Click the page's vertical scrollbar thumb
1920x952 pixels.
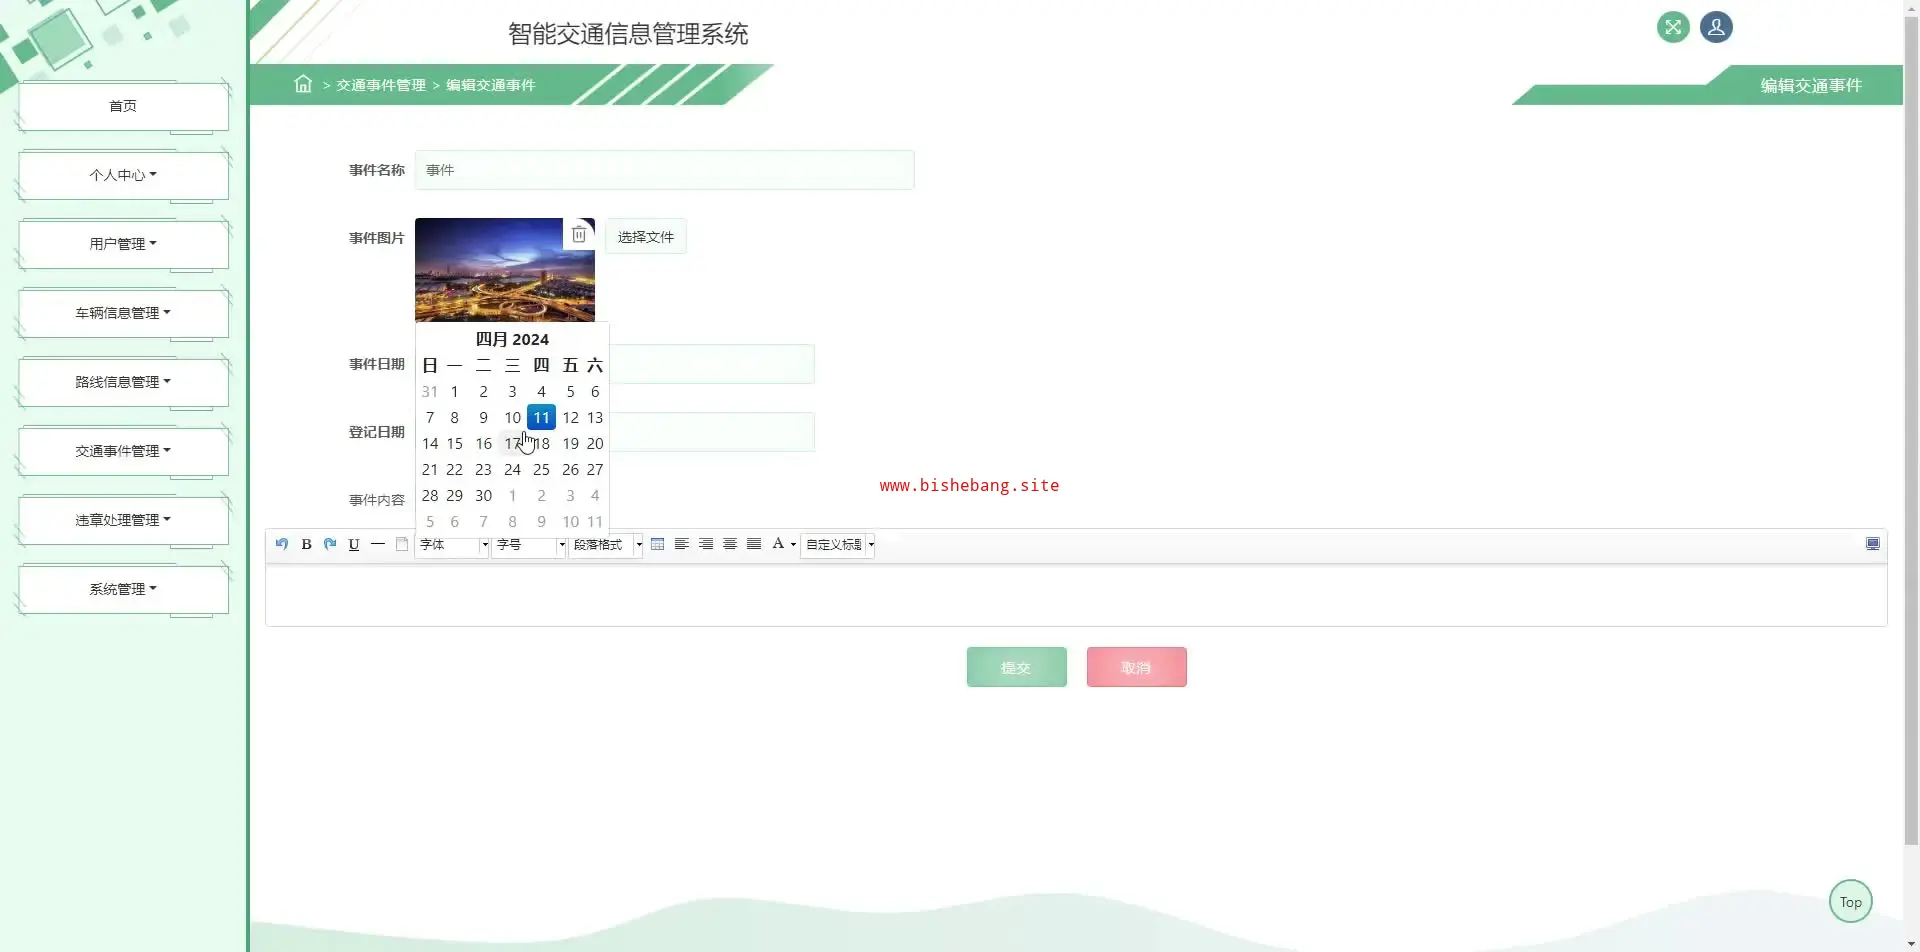point(1911,430)
